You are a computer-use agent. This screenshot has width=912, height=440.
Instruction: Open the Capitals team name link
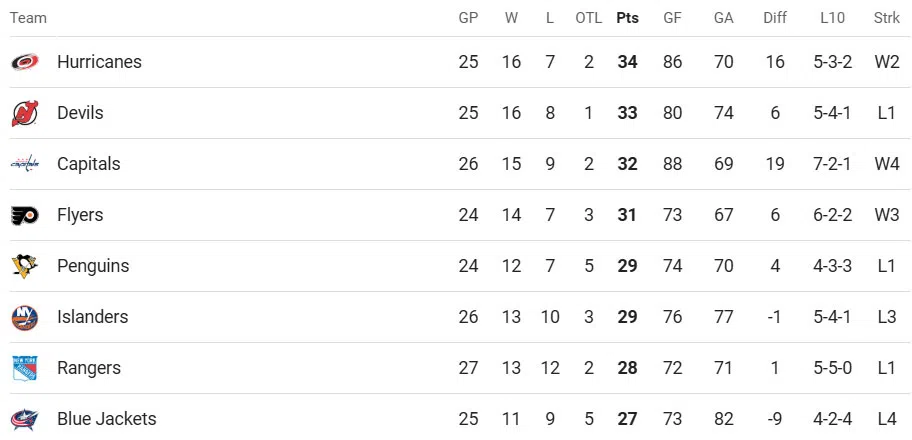tap(88, 164)
